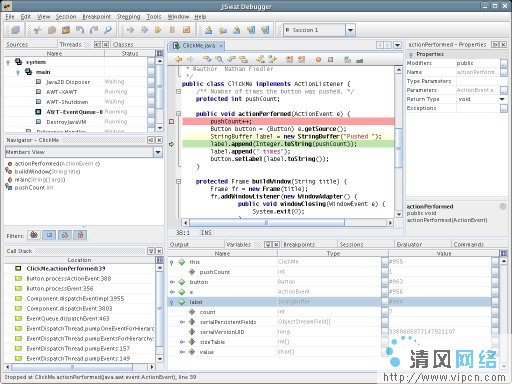The image size is (512, 384).
Task: Collapse the system thread group
Action: 8,62
